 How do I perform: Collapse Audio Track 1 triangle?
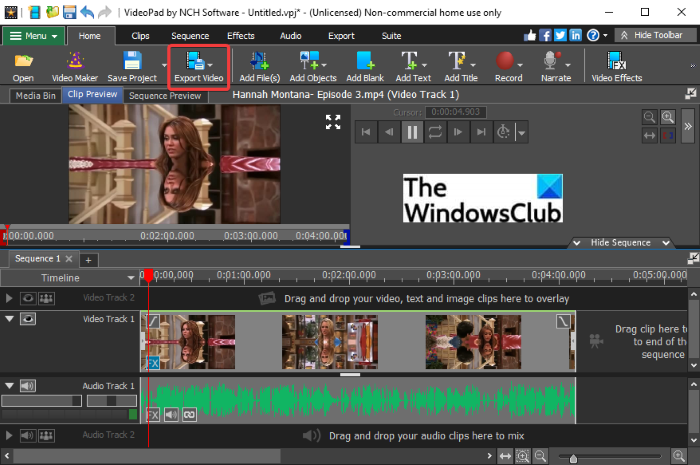tap(9, 385)
